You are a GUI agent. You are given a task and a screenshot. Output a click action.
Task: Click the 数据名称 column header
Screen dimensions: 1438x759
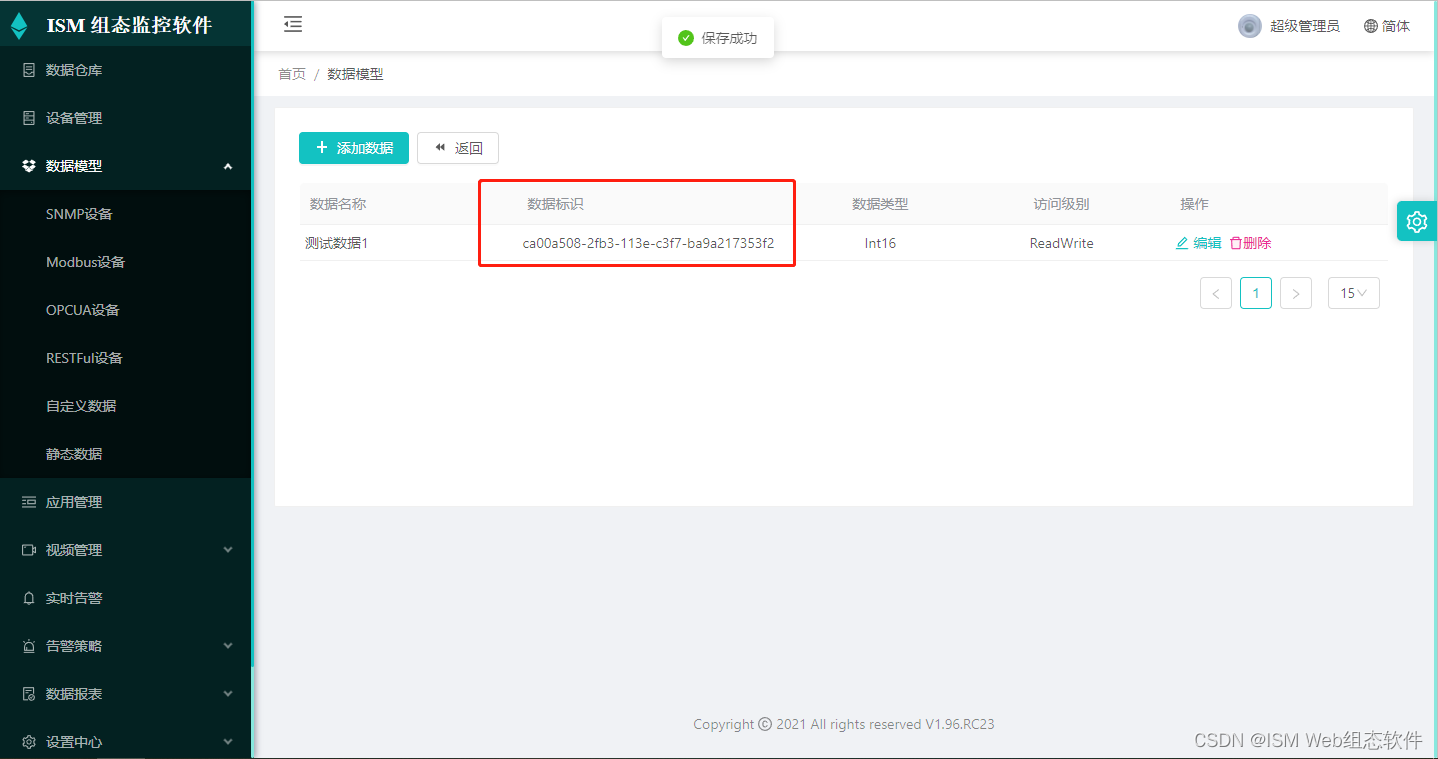pos(338,204)
